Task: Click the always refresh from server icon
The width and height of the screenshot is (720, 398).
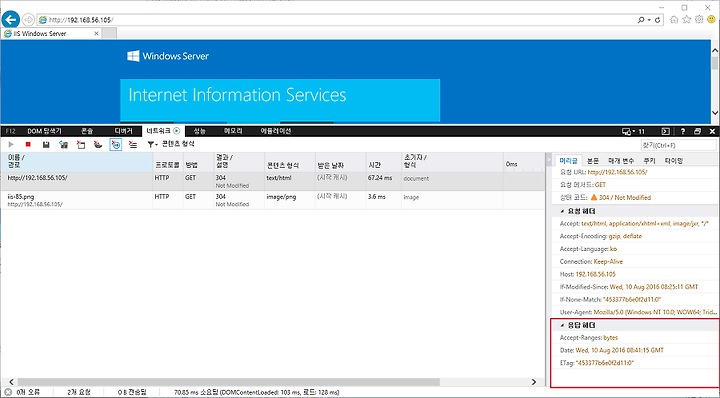Action: click(x=63, y=145)
